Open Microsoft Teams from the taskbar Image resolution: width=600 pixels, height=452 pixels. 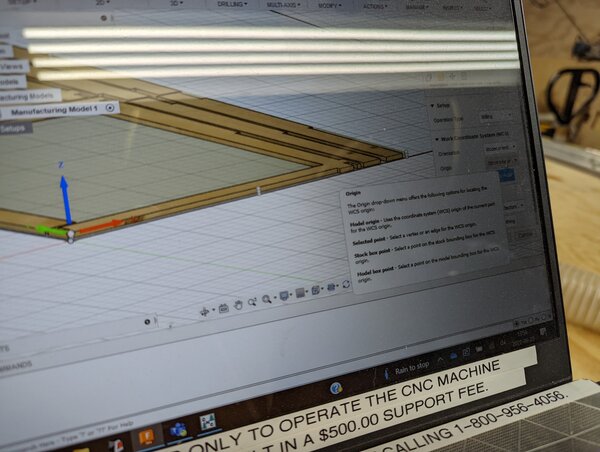177,430
